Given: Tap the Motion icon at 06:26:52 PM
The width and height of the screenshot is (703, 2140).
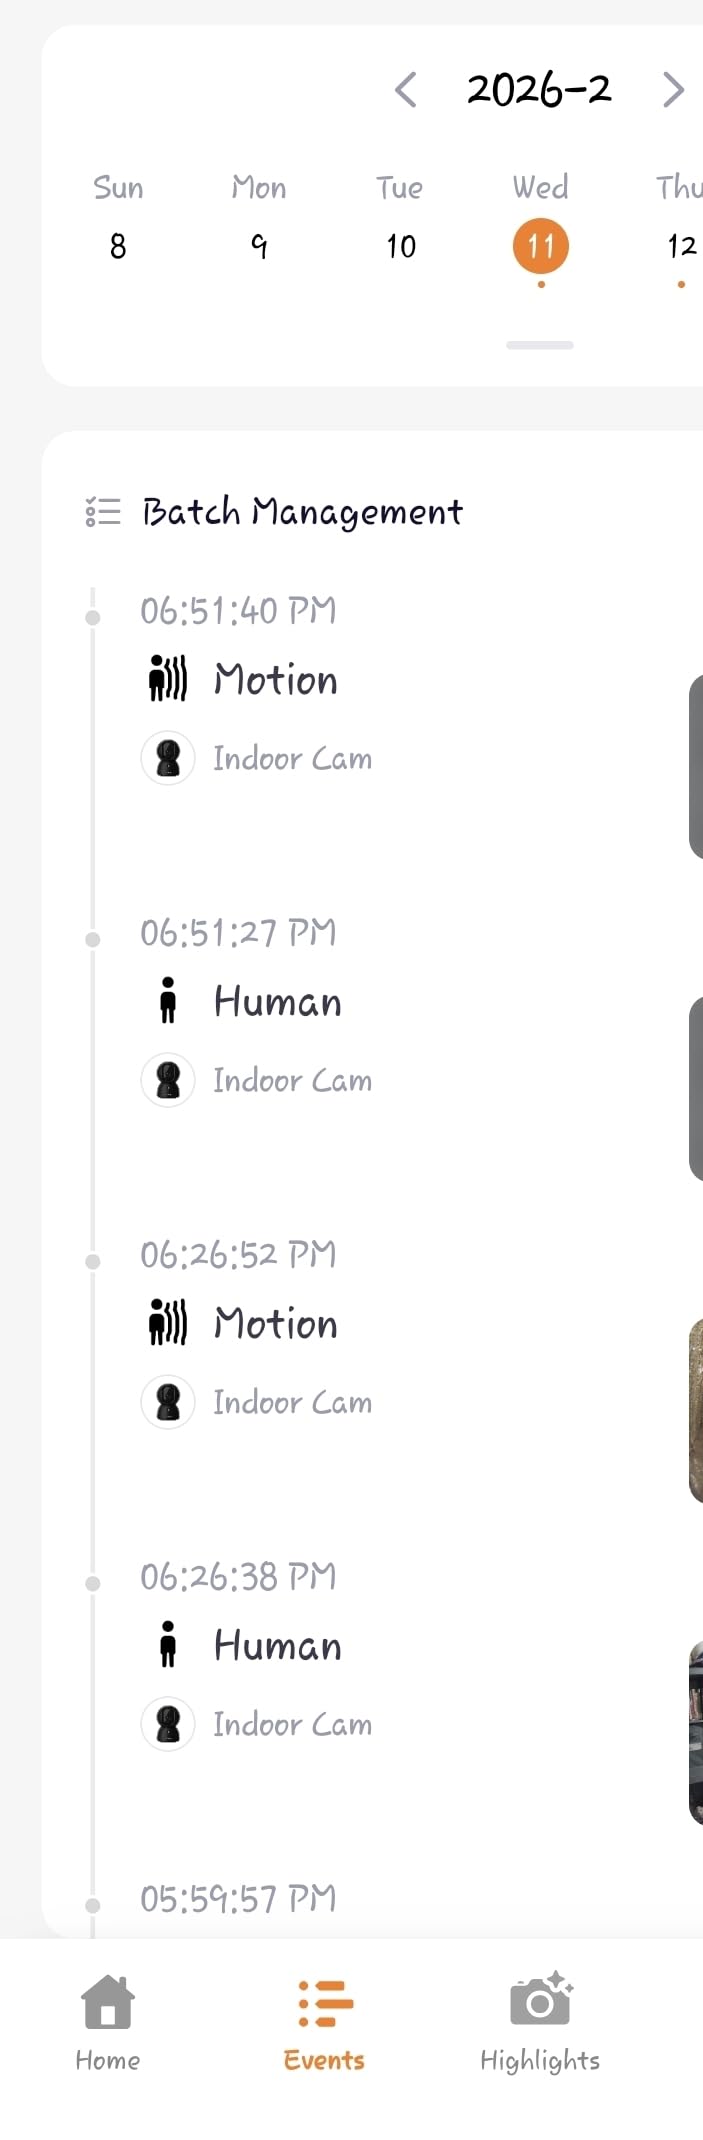Looking at the screenshot, I should point(168,1323).
